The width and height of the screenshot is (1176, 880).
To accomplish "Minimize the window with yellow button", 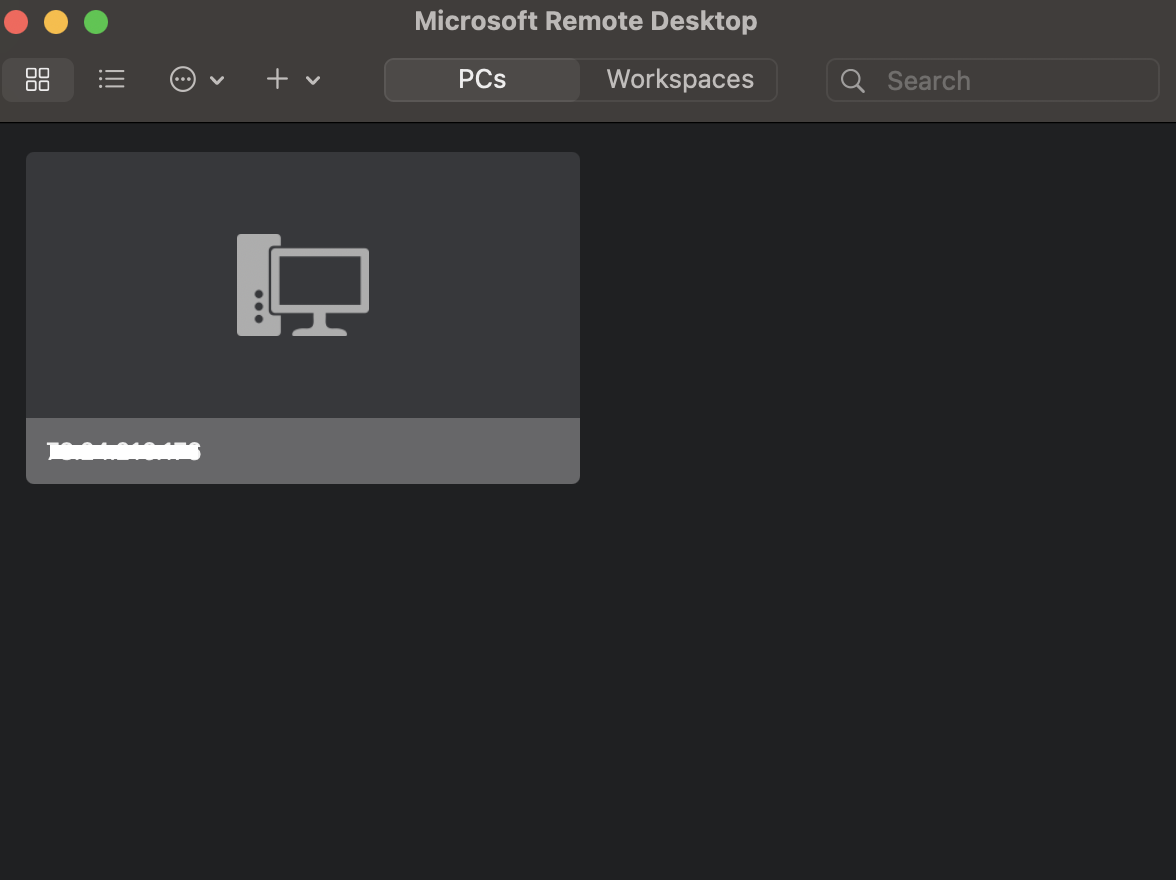I will coord(56,22).
